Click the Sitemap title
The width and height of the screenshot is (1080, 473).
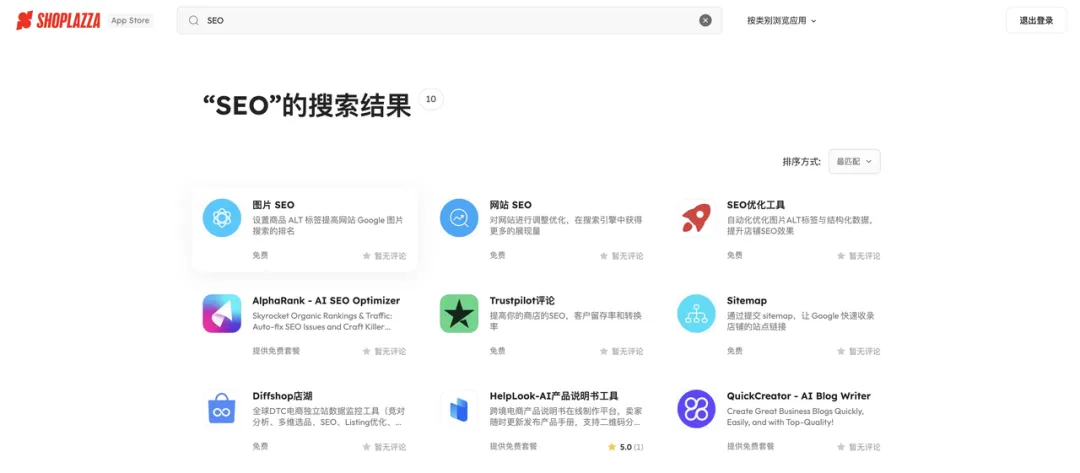747,301
